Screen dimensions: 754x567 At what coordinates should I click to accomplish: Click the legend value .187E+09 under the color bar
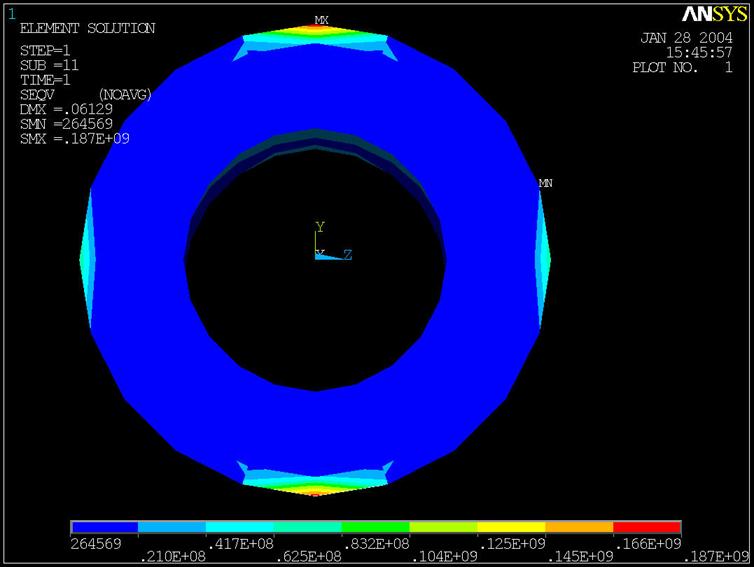716,557
